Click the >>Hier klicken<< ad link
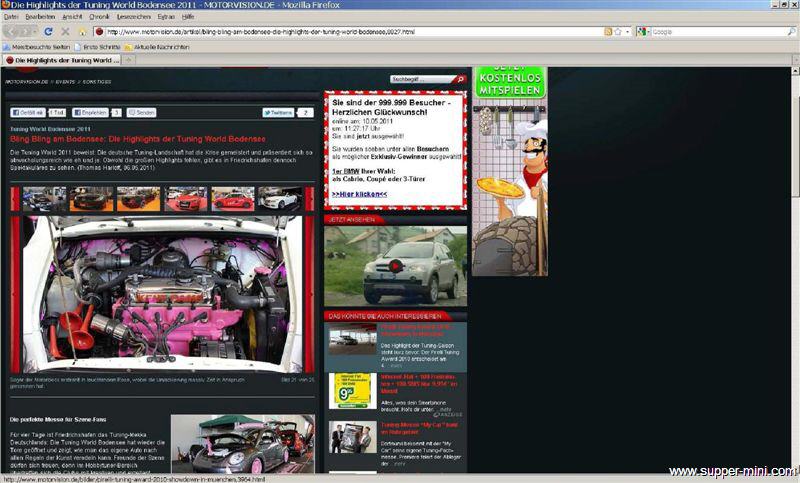 pyautogui.click(x=359, y=194)
